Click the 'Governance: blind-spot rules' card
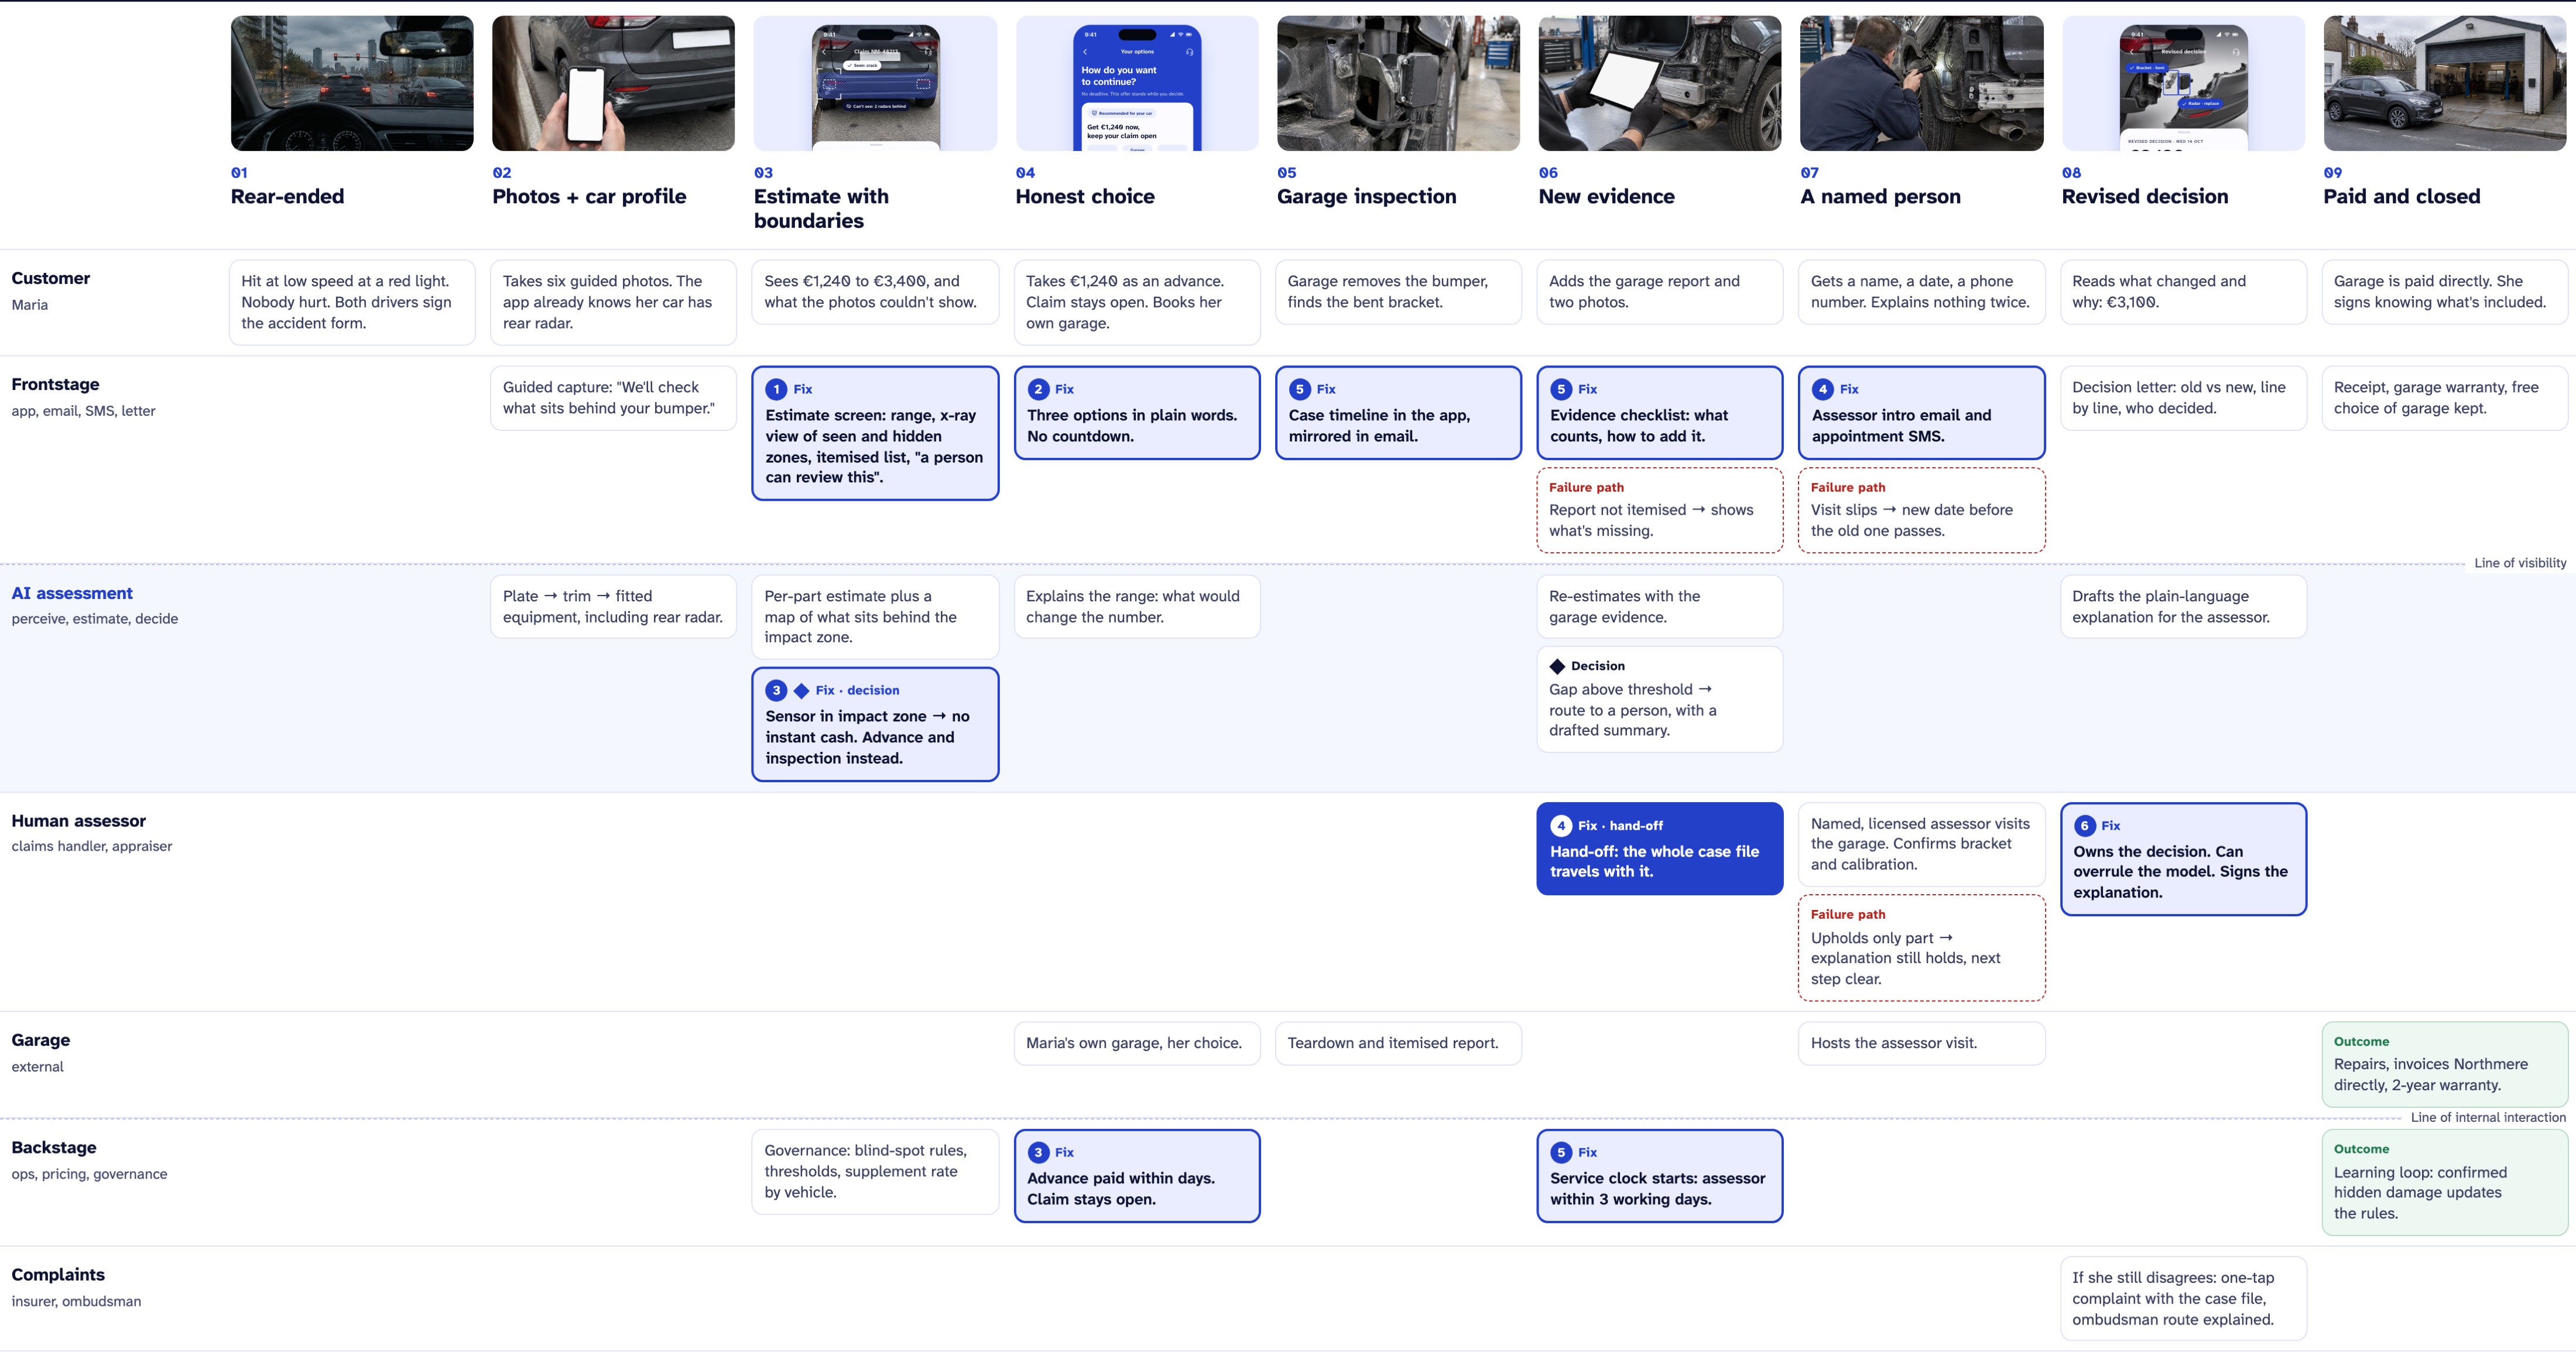Viewport: 2576px width, 1352px height. [875, 1172]
